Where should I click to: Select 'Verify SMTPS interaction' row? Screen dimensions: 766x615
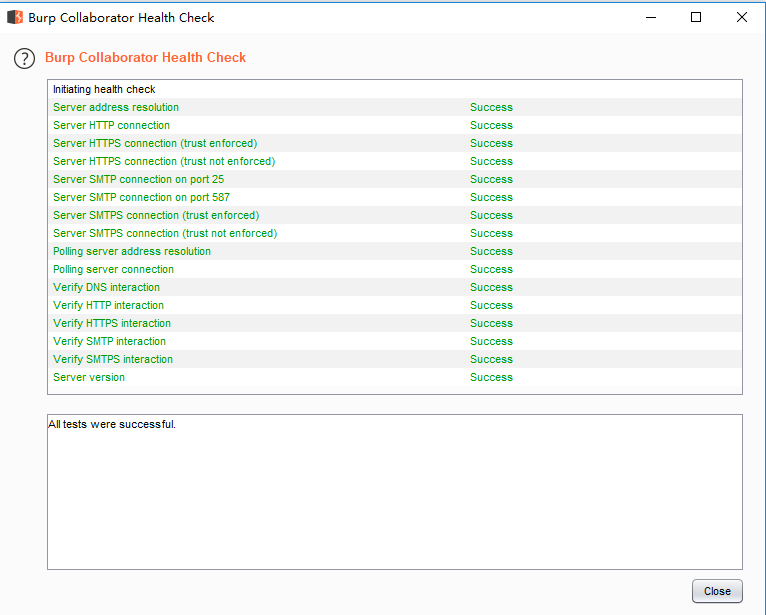pos(395,359)
